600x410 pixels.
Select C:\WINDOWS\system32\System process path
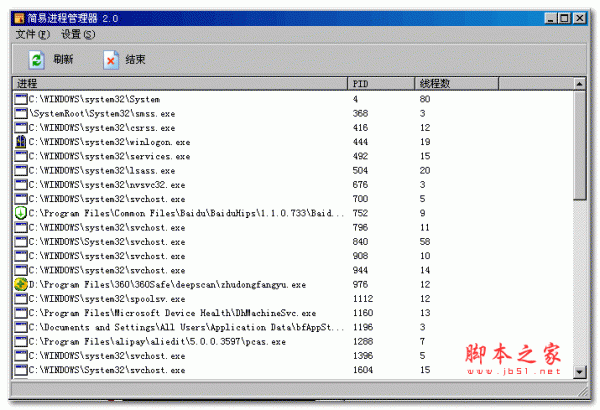coord(95,100)
